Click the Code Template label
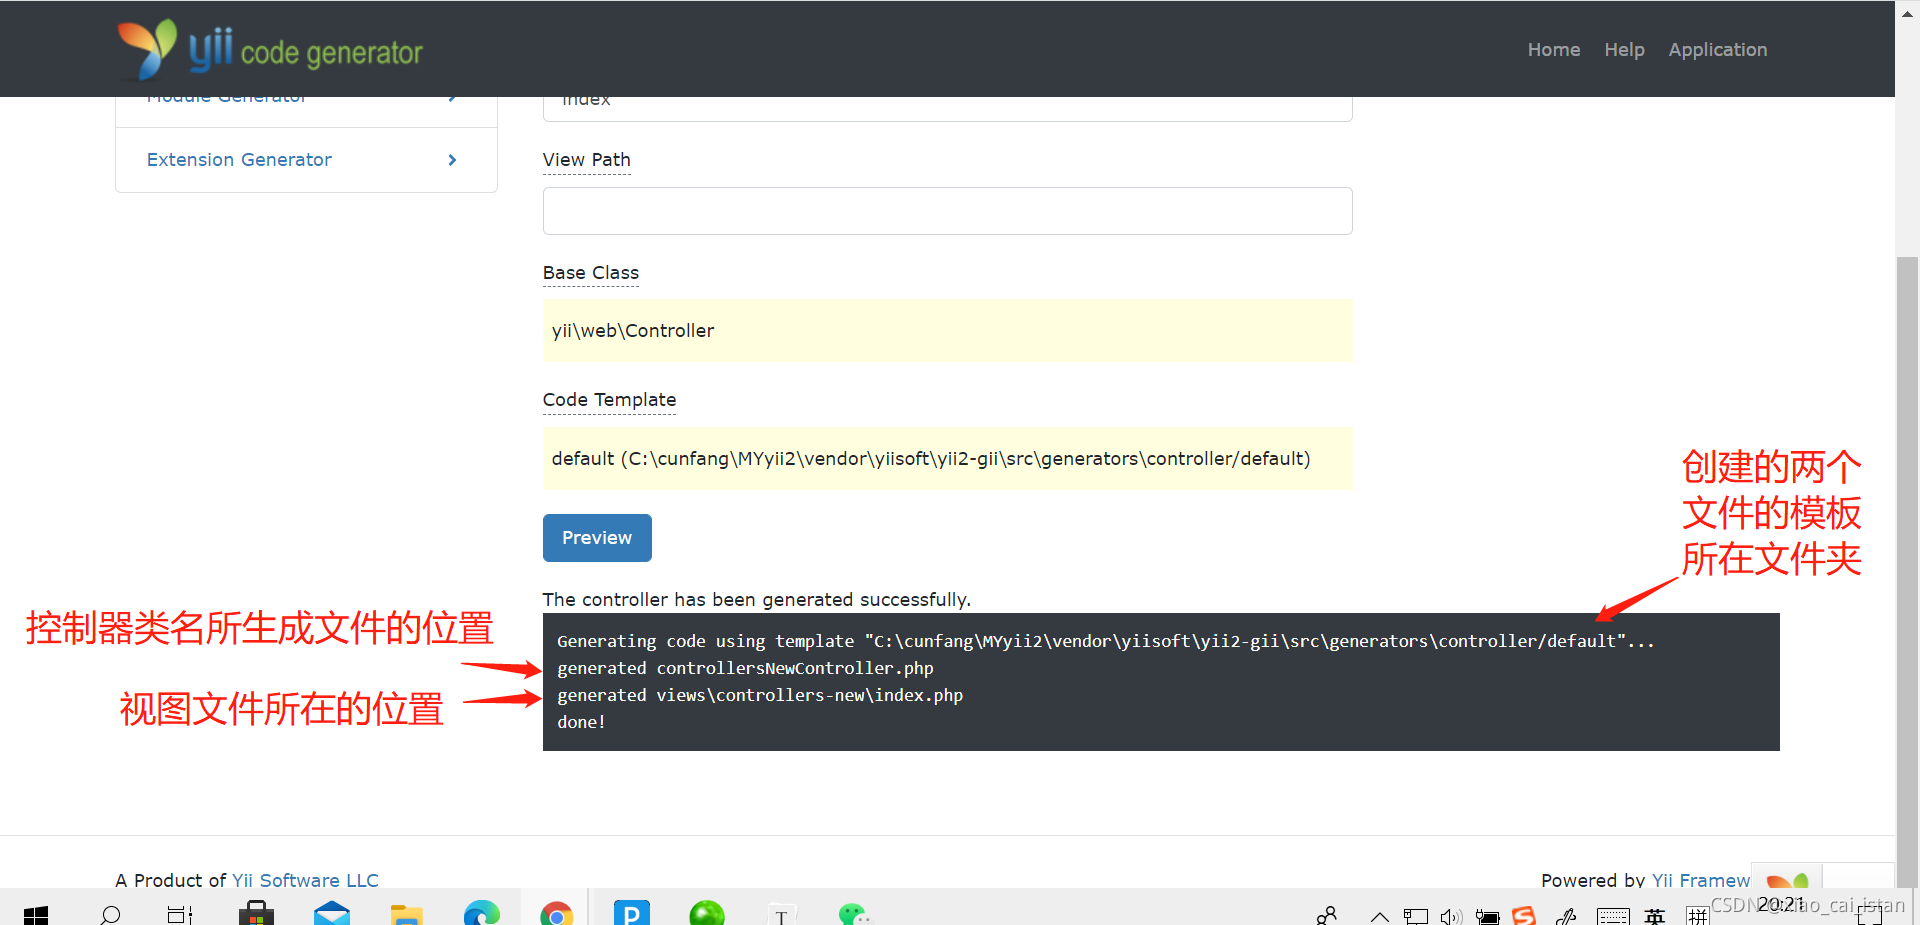The width and height of the screenshot is (1920, 925). coord(609,400)
